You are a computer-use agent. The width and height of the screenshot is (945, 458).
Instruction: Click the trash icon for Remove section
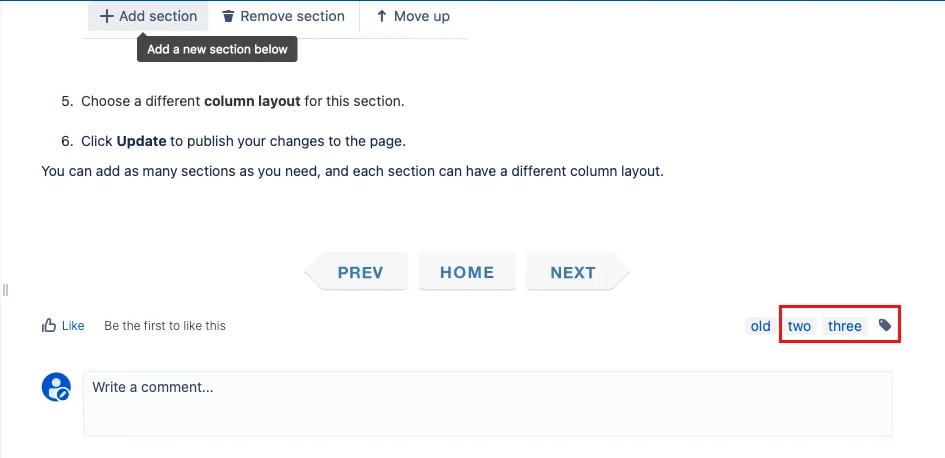coord(228,16)
